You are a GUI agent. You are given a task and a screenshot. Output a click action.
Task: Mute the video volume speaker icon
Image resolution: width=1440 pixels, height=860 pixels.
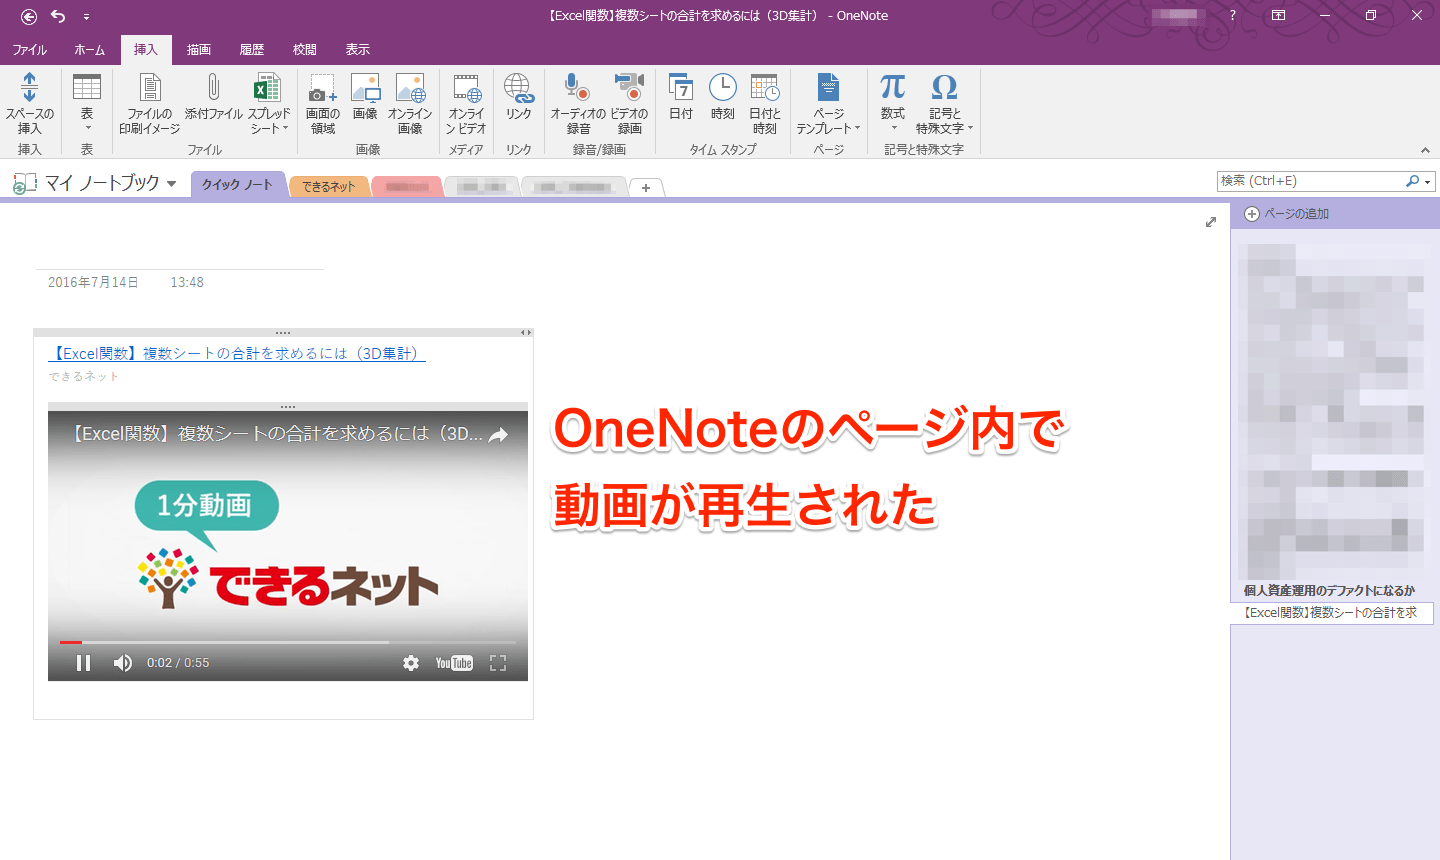coord(123,663)
